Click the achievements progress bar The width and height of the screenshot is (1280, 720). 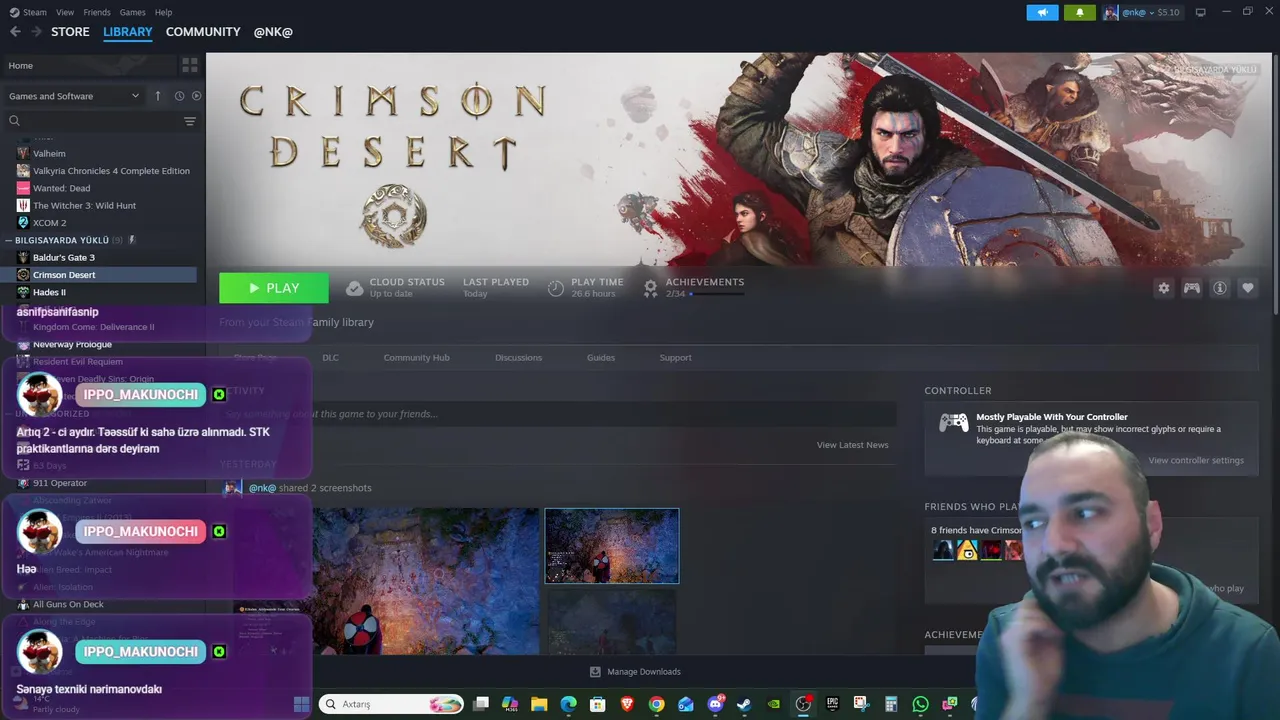click(716, 294)
